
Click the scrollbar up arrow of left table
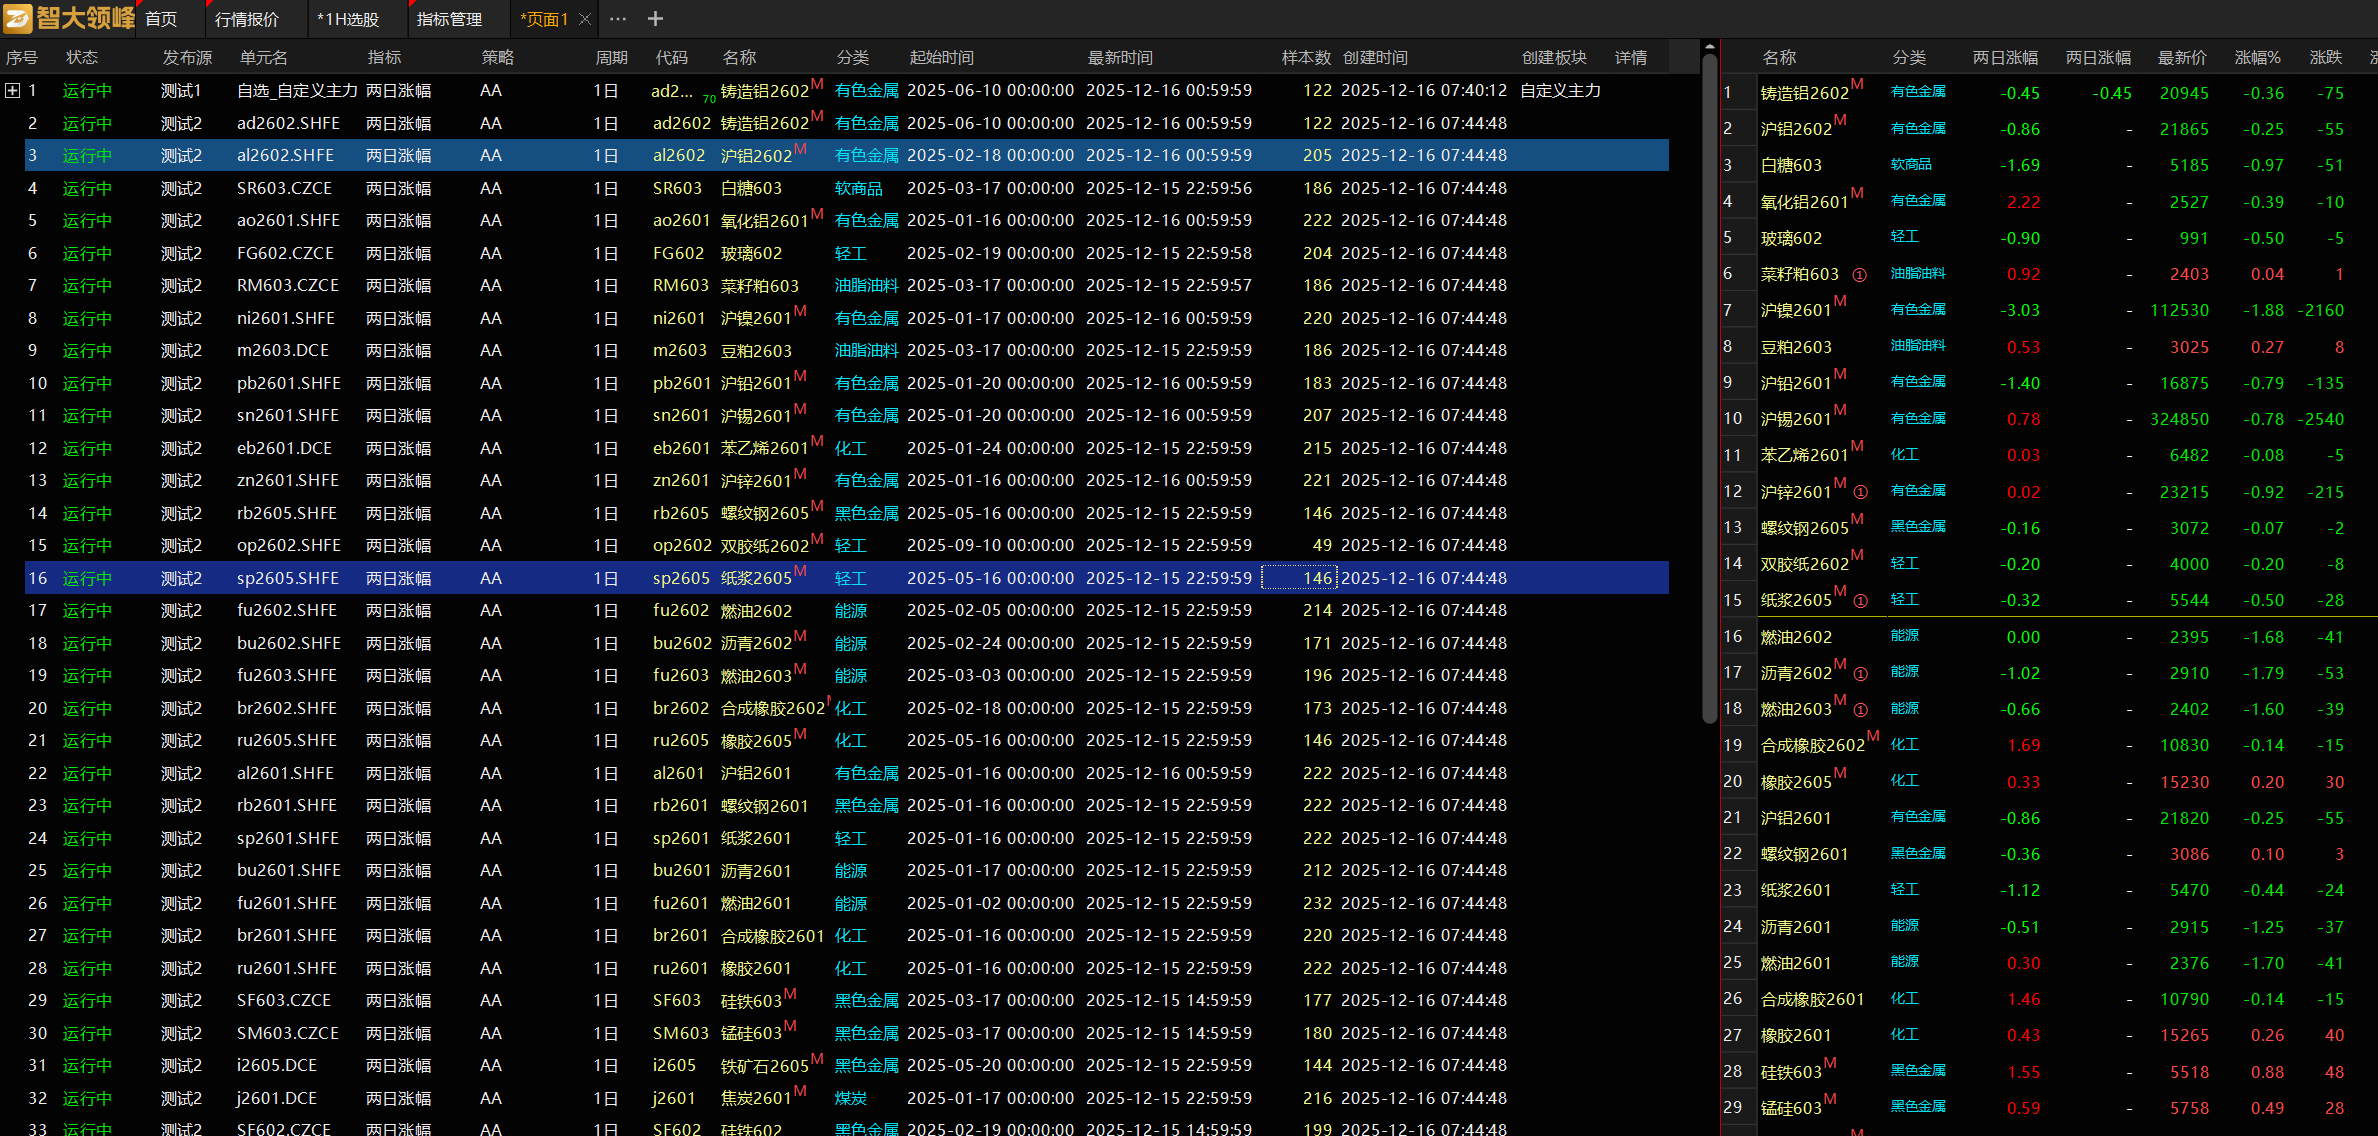(x=1709, y=47)
